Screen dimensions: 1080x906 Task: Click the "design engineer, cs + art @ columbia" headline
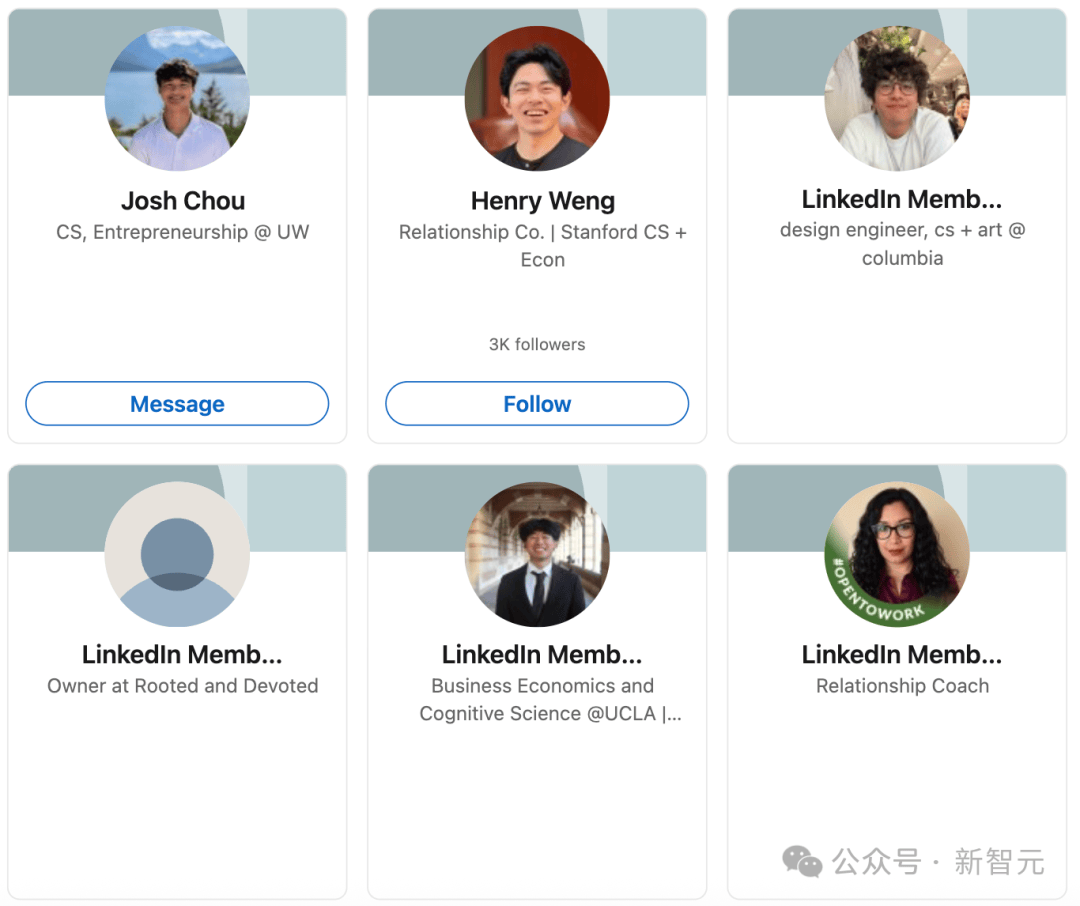(x=902, y=244)
